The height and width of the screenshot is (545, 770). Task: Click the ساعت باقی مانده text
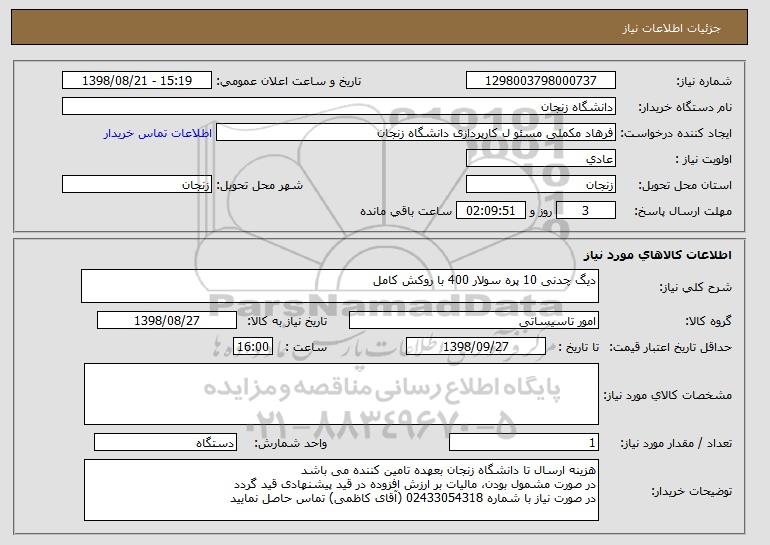[x=406, y=211]
